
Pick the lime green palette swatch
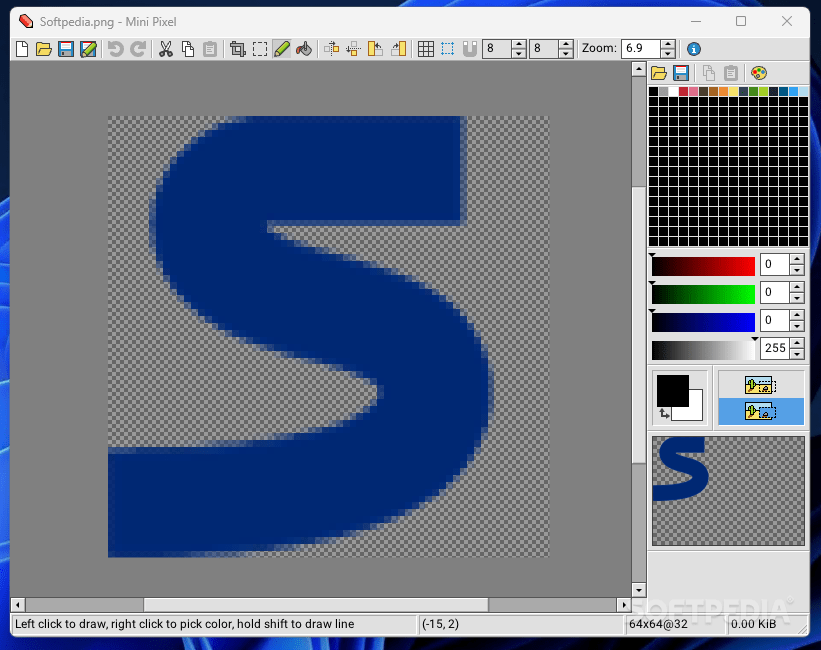[x=763, y=92]
